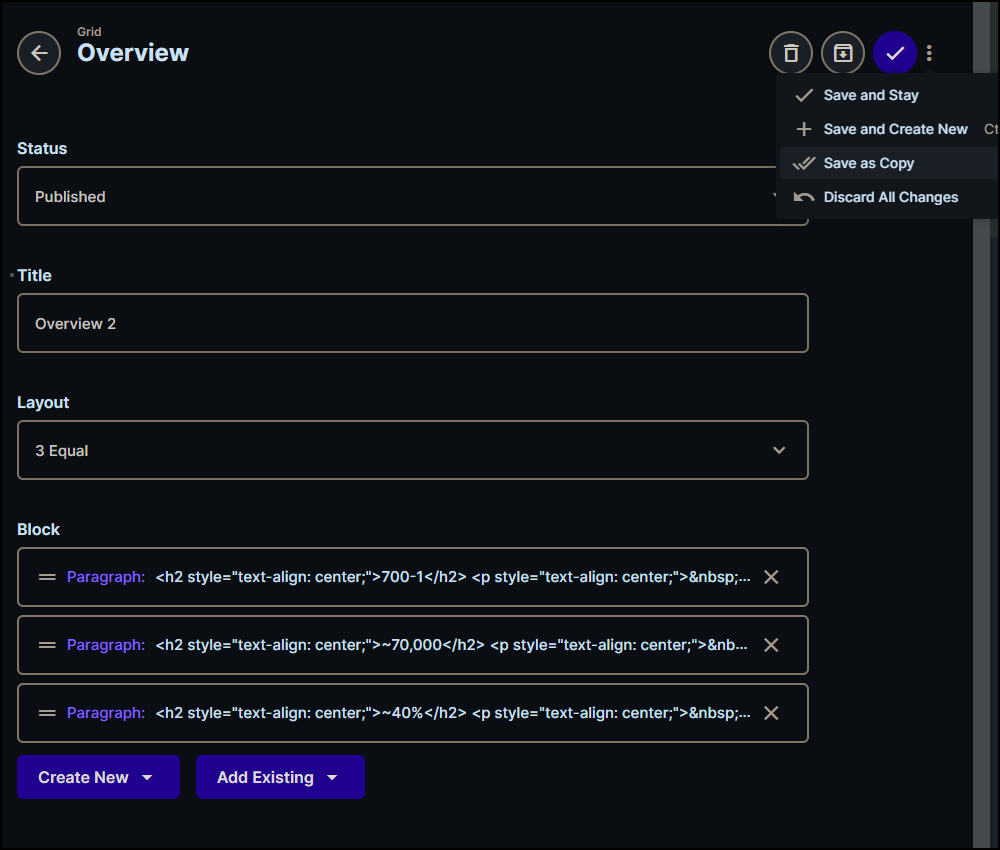Open the ~70,000 Paragraph block

click(x=413, y=645)
